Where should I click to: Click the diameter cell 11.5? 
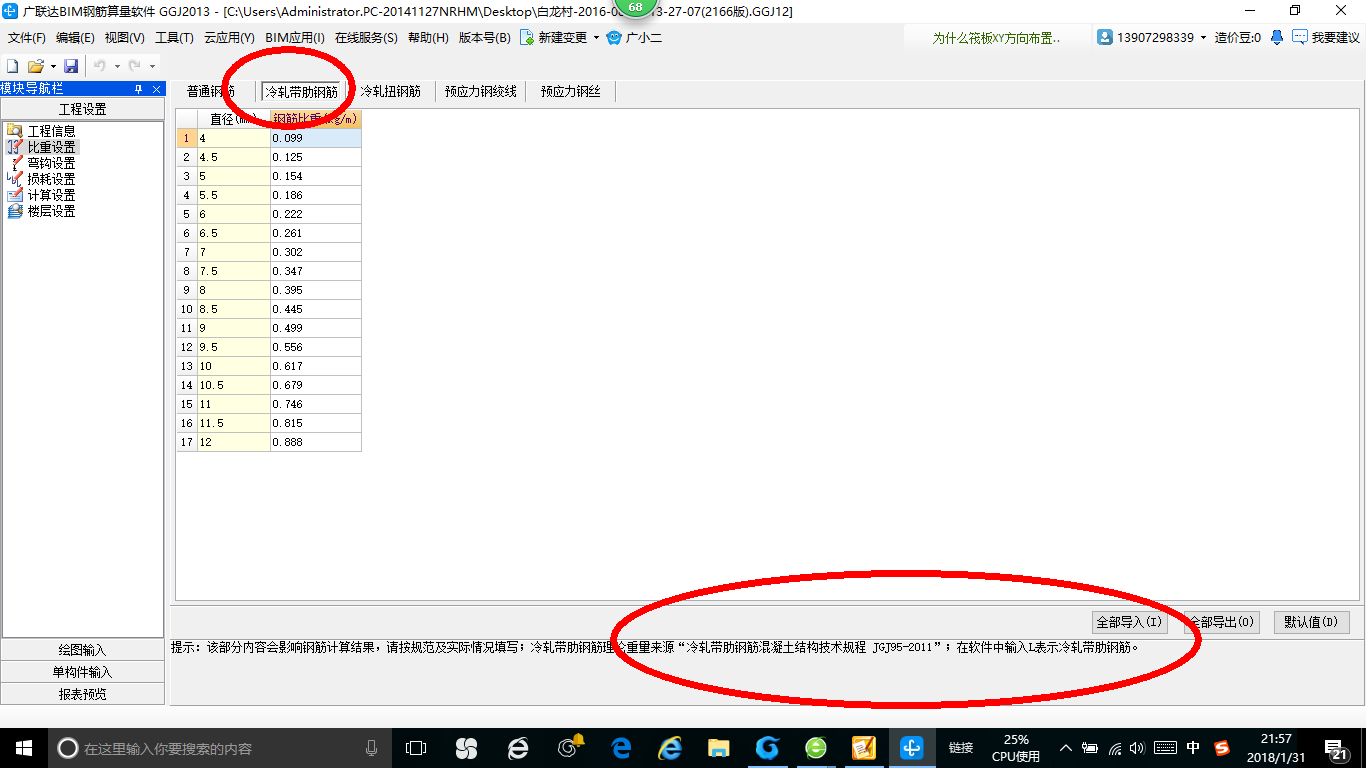tap(234, 423)
